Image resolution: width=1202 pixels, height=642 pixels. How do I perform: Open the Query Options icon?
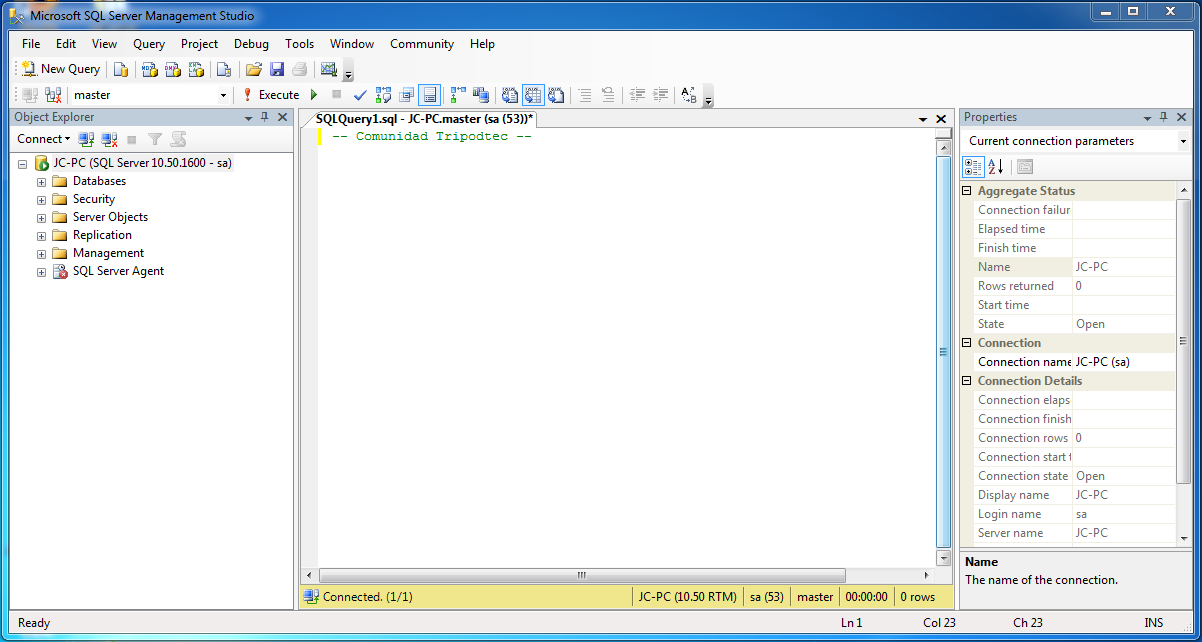pyautogui.click(x=406, y=95)
